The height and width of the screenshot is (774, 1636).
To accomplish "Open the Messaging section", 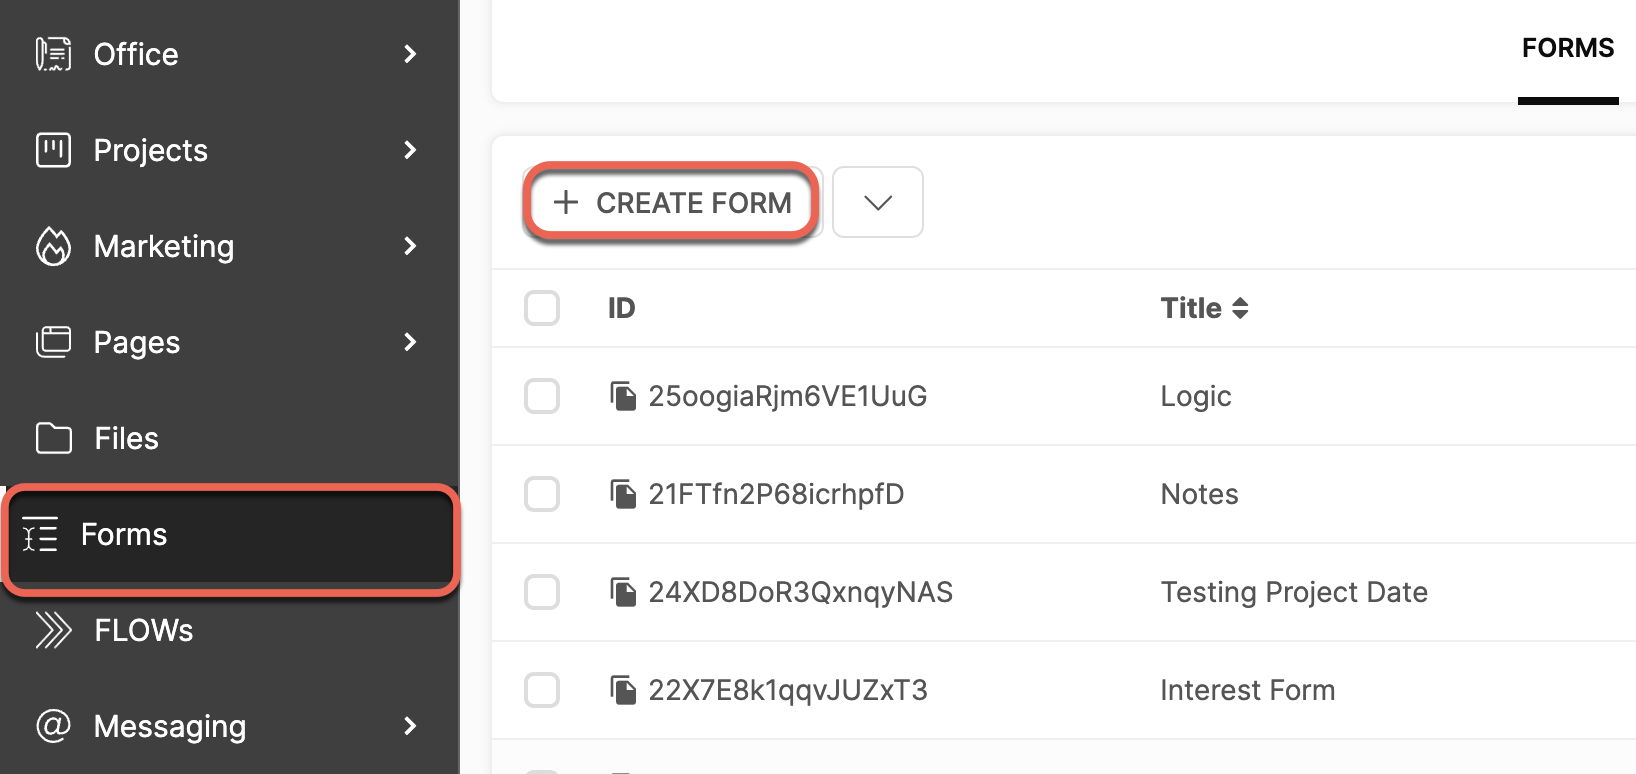I will (229, 726).
